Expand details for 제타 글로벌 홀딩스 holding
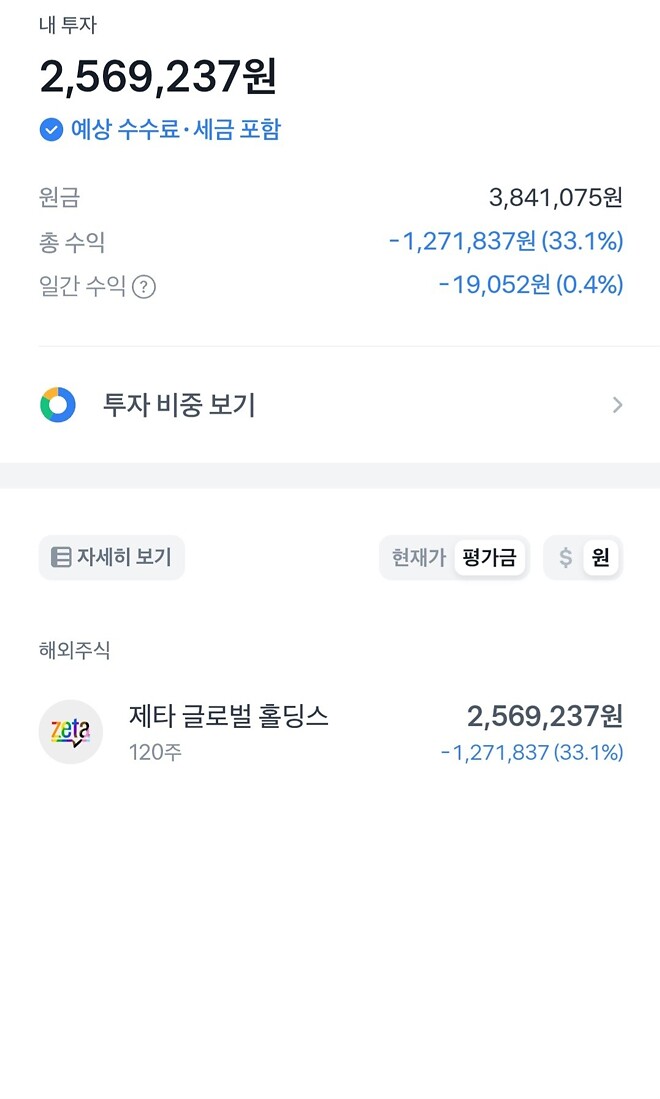This screenshot has height=1099, width=660. (x=330, y=732)
